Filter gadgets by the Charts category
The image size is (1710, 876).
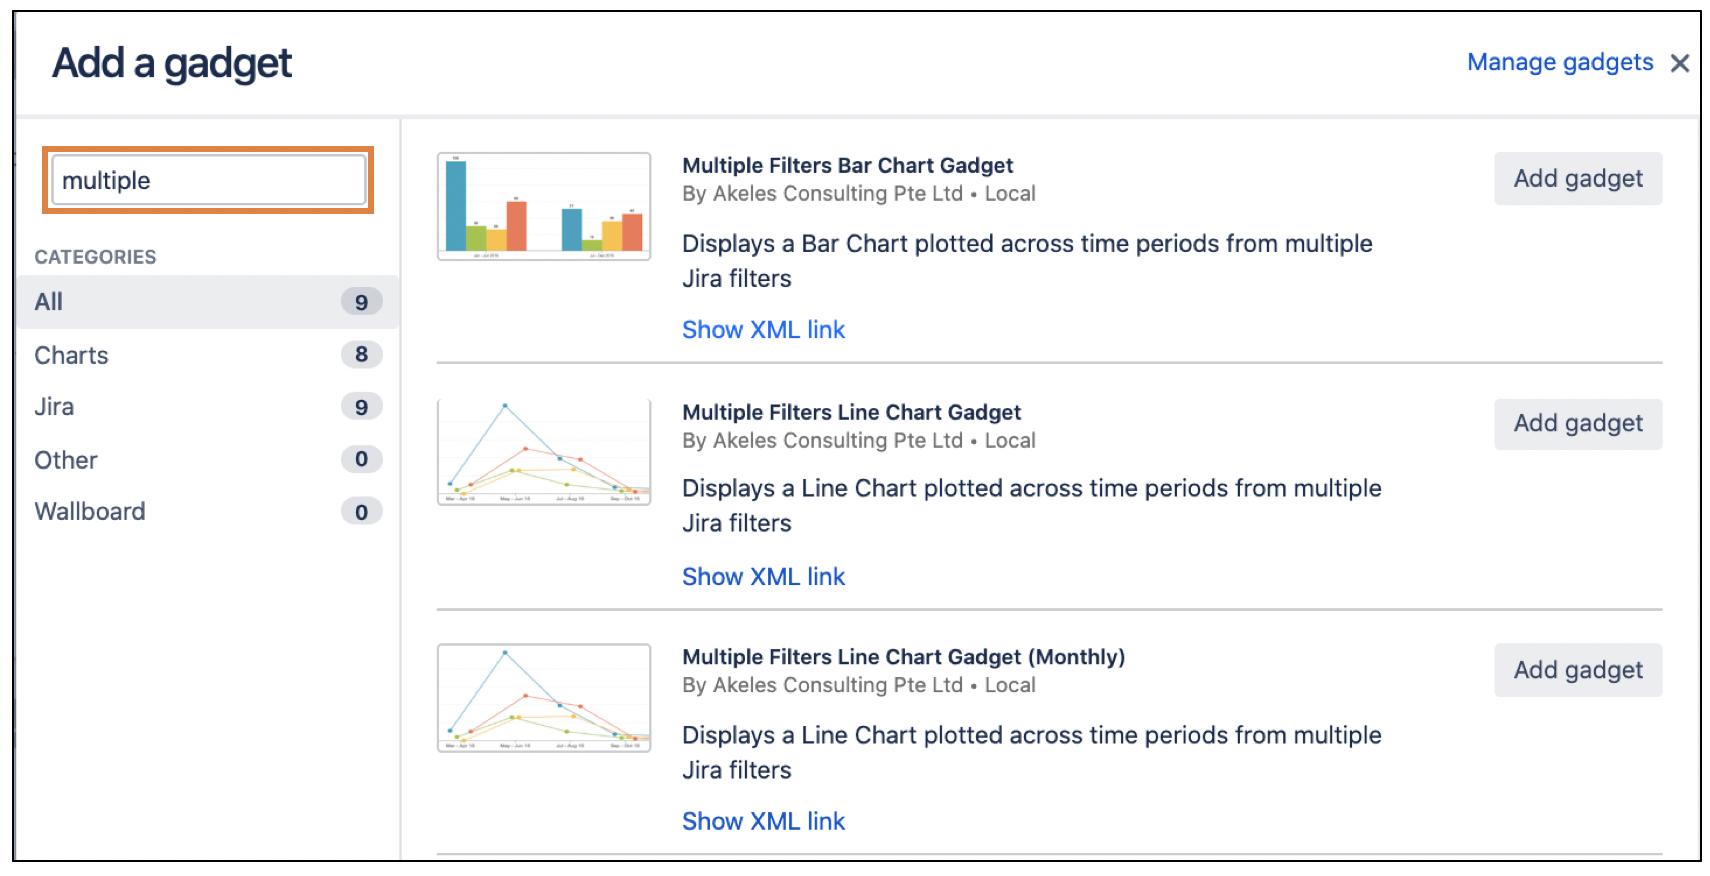tap(70, 354)
